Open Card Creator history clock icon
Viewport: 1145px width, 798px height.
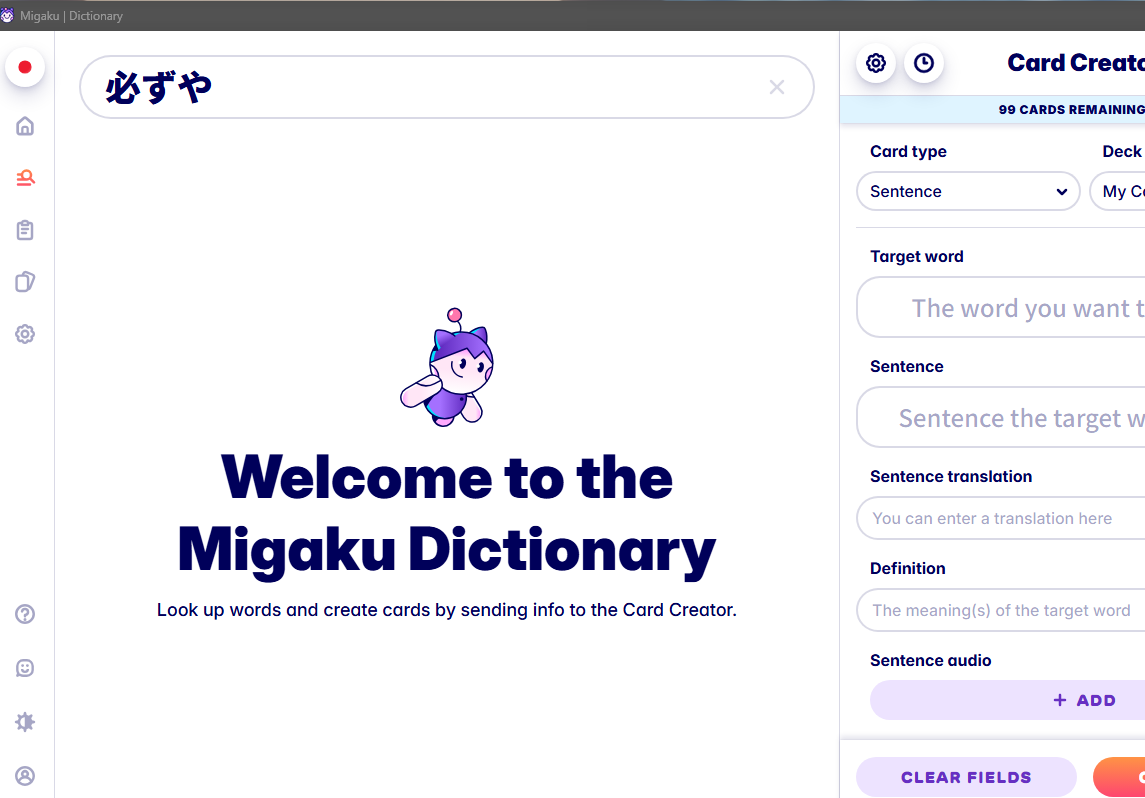(924, 63)
